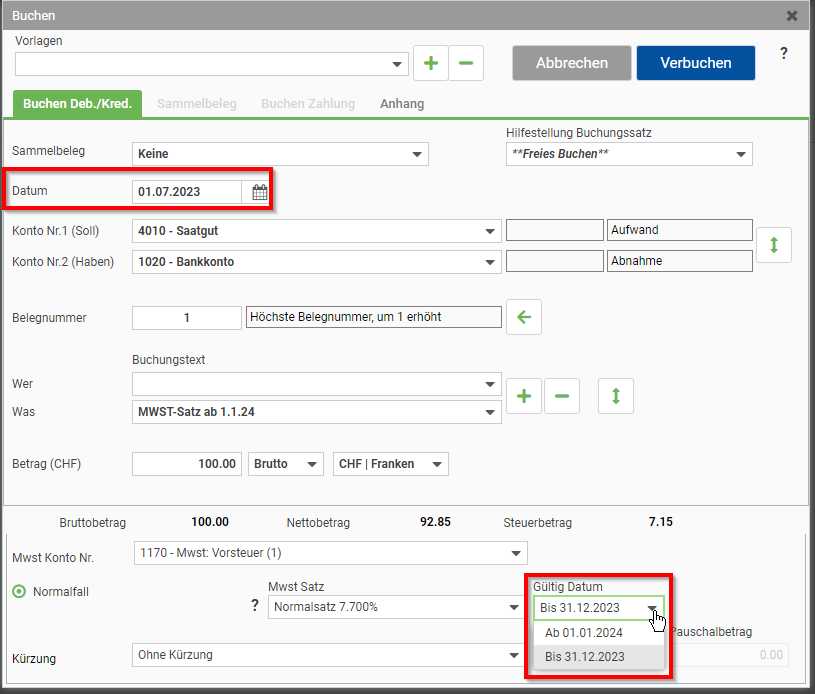Click the empty field beside Abnahme
The image size is (815, 694).
point(555,261)
